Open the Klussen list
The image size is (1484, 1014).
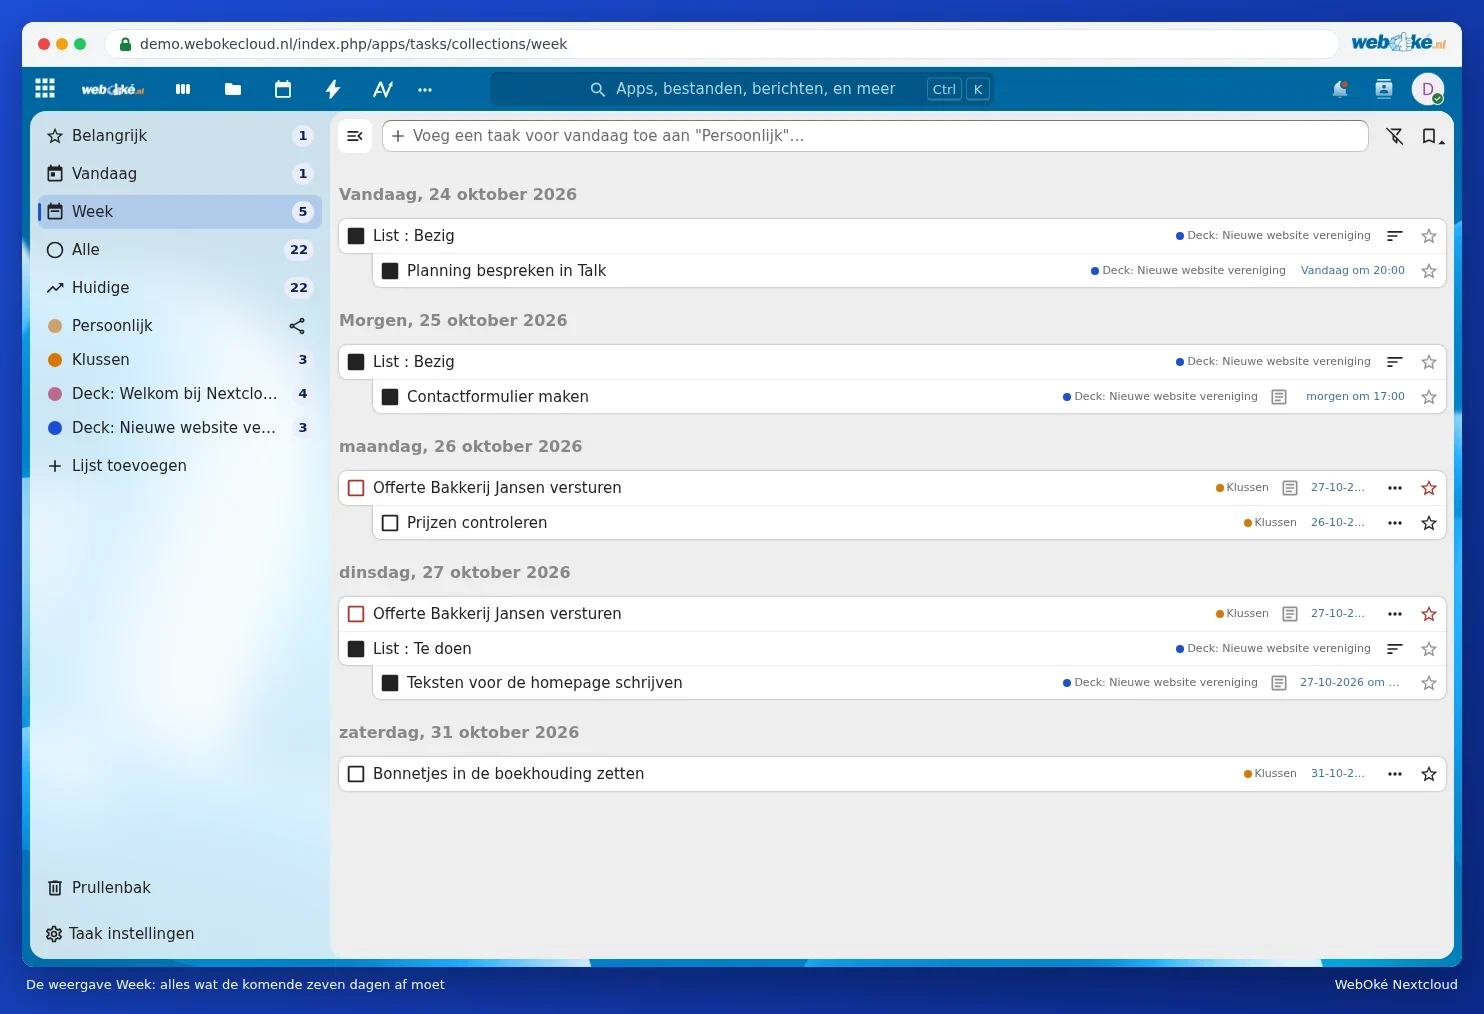point(180,360)
